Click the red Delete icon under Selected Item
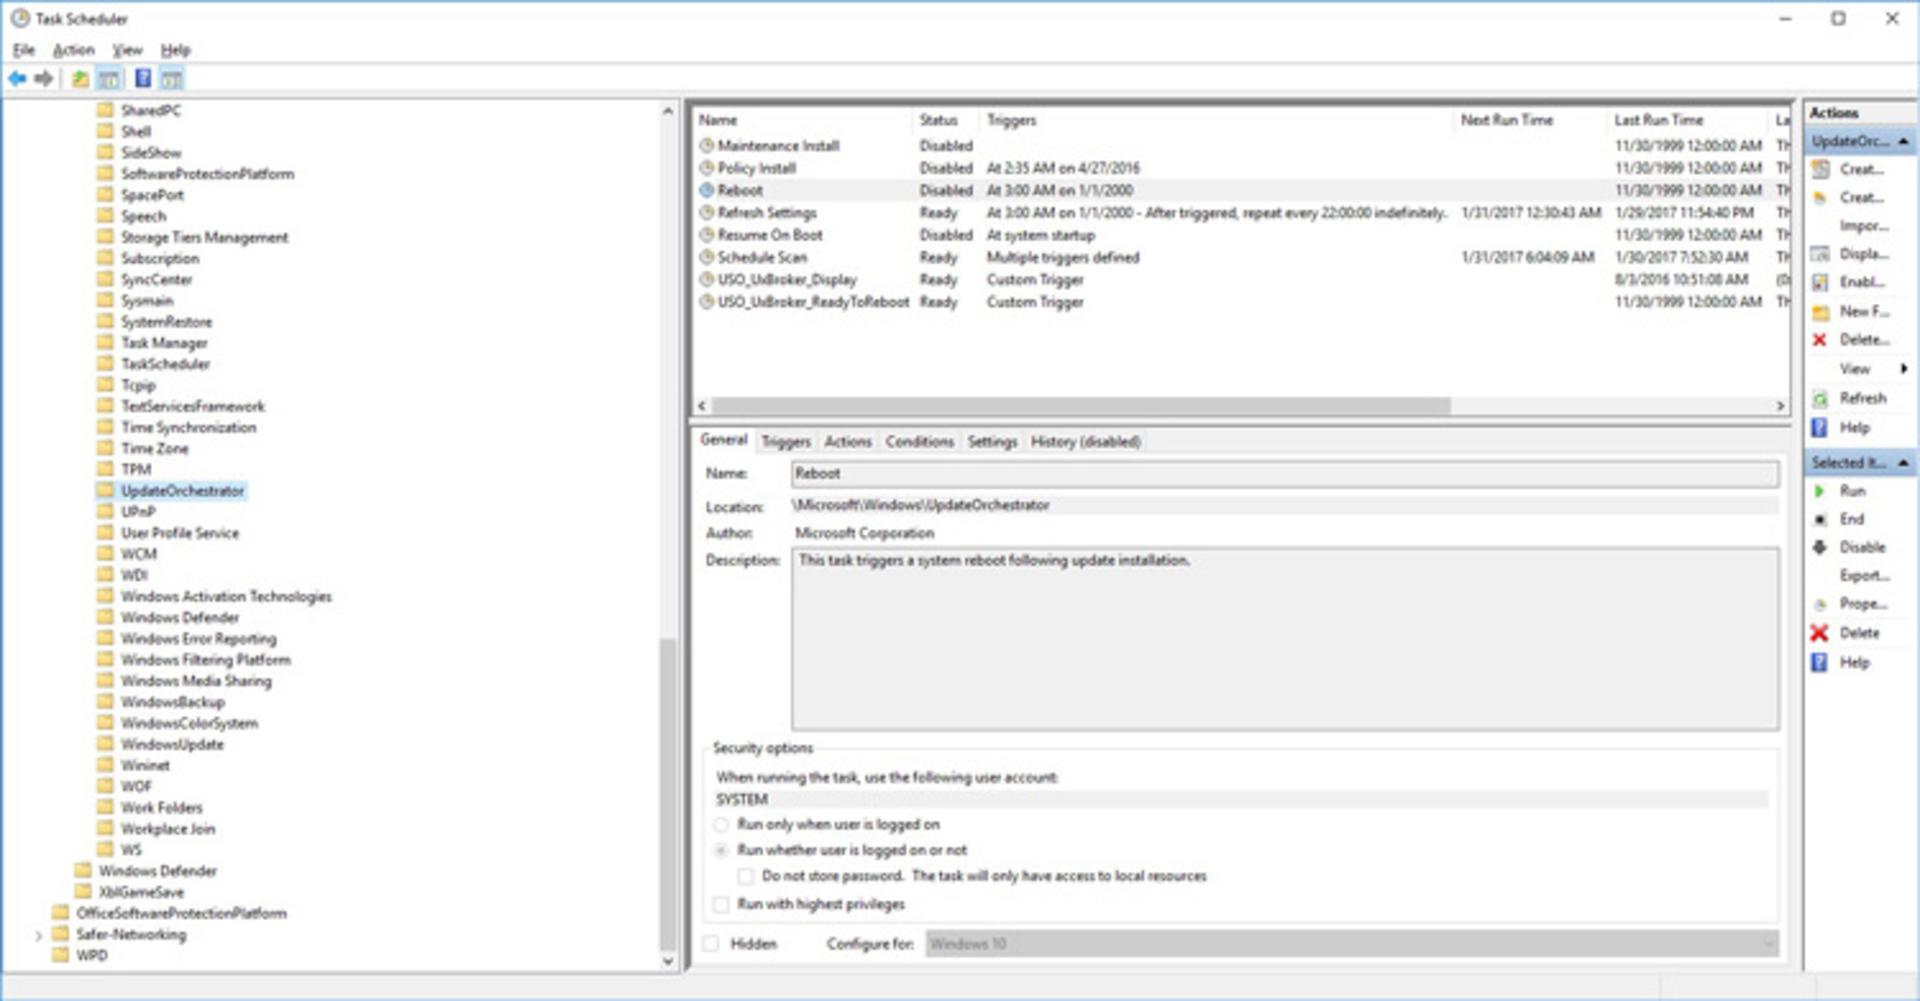This screenshot has height=1001, width=1920. coord(1819,633)
